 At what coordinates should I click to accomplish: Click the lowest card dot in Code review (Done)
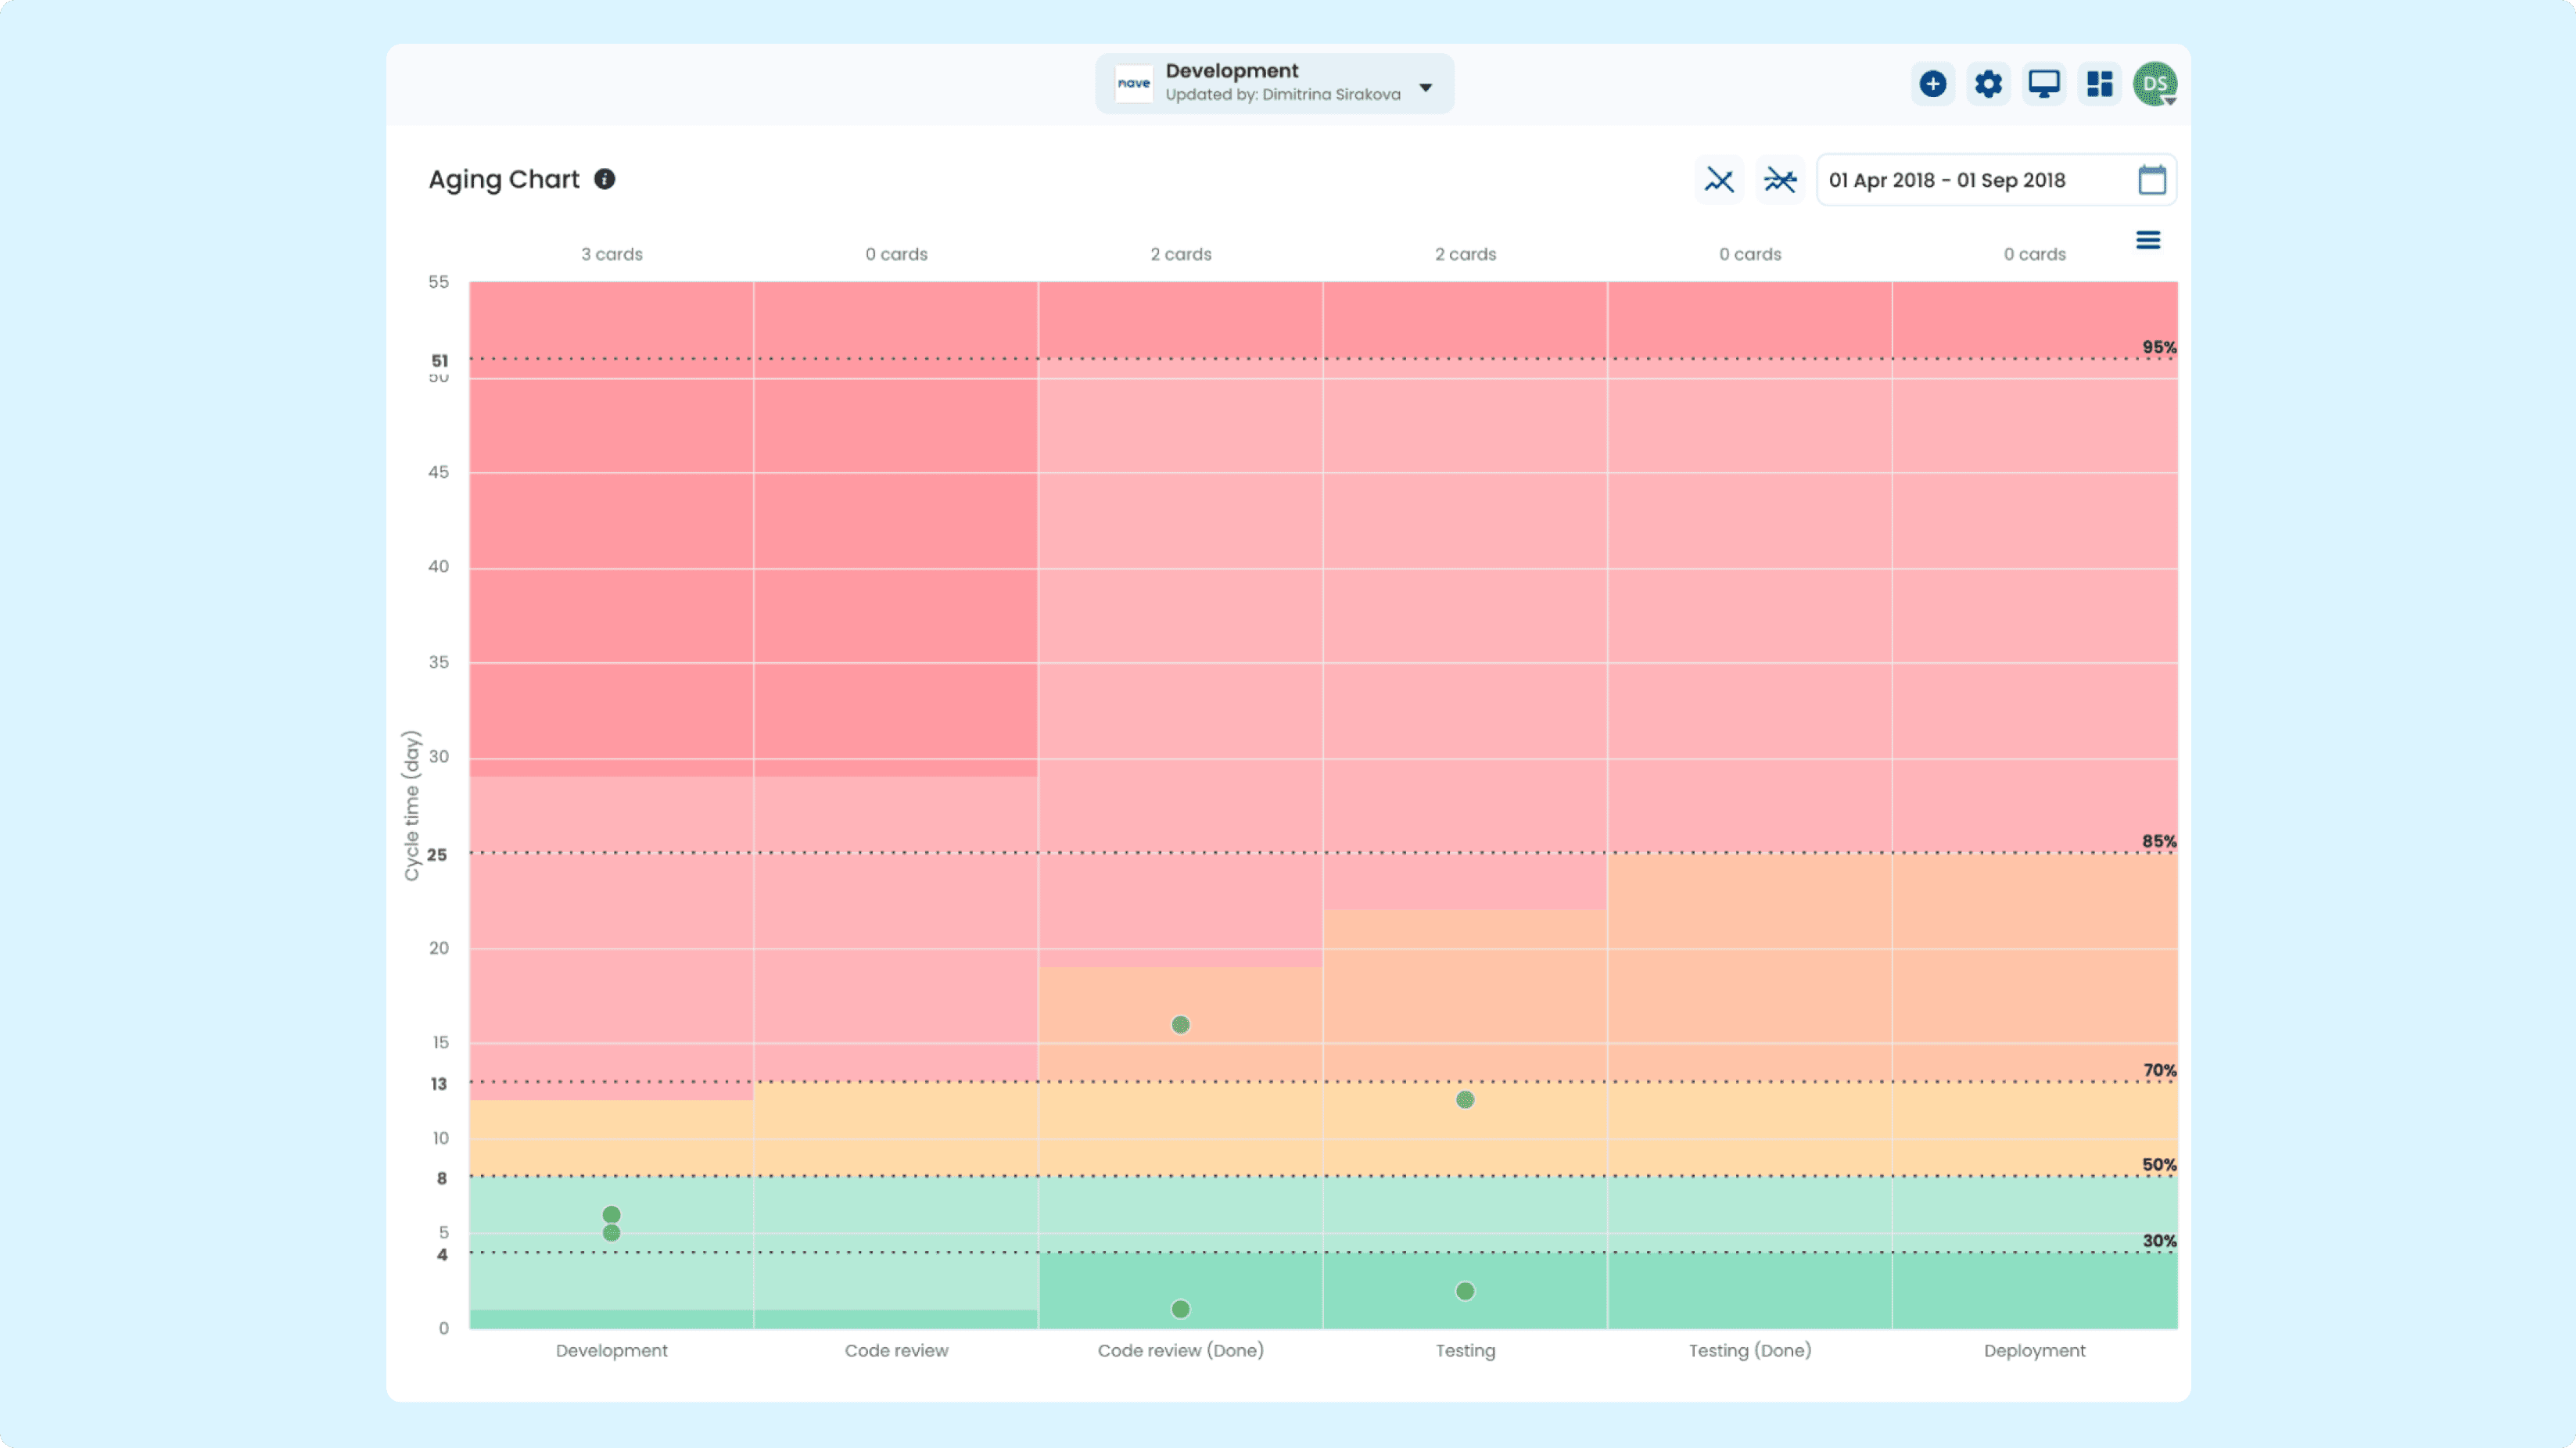coord(1180,1309)
